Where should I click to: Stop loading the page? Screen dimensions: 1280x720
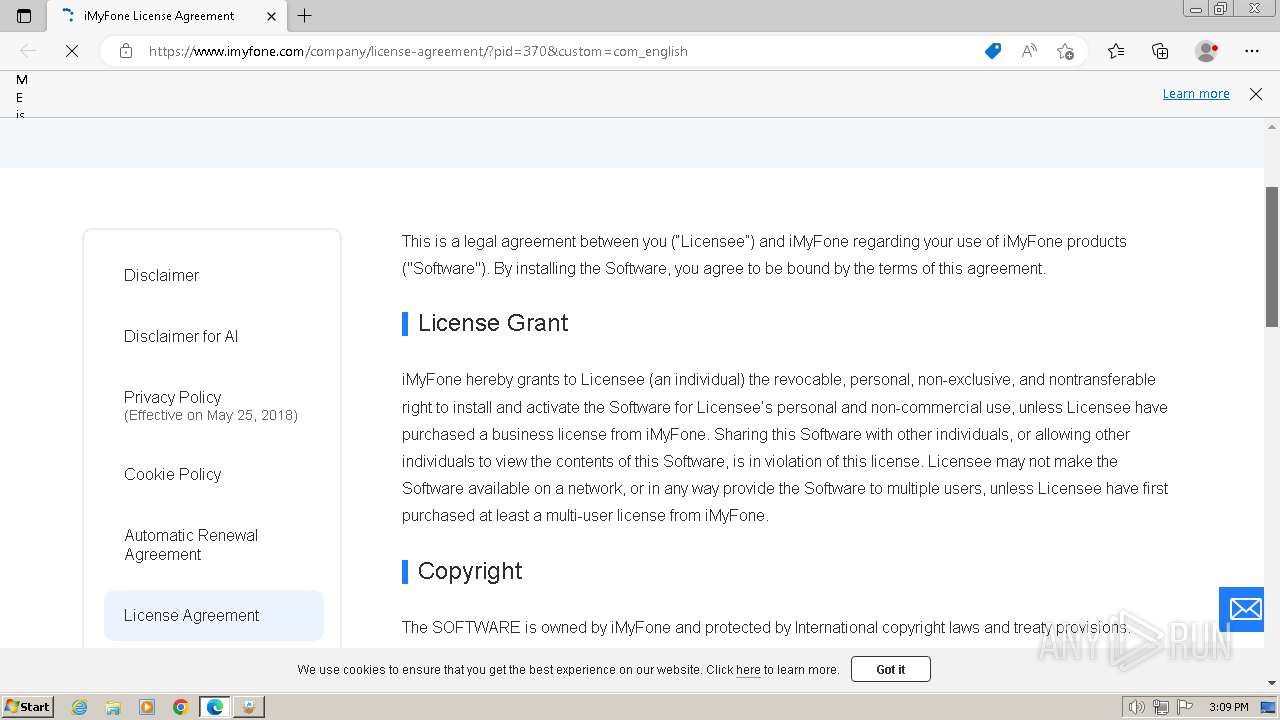(x=72, y=51)
